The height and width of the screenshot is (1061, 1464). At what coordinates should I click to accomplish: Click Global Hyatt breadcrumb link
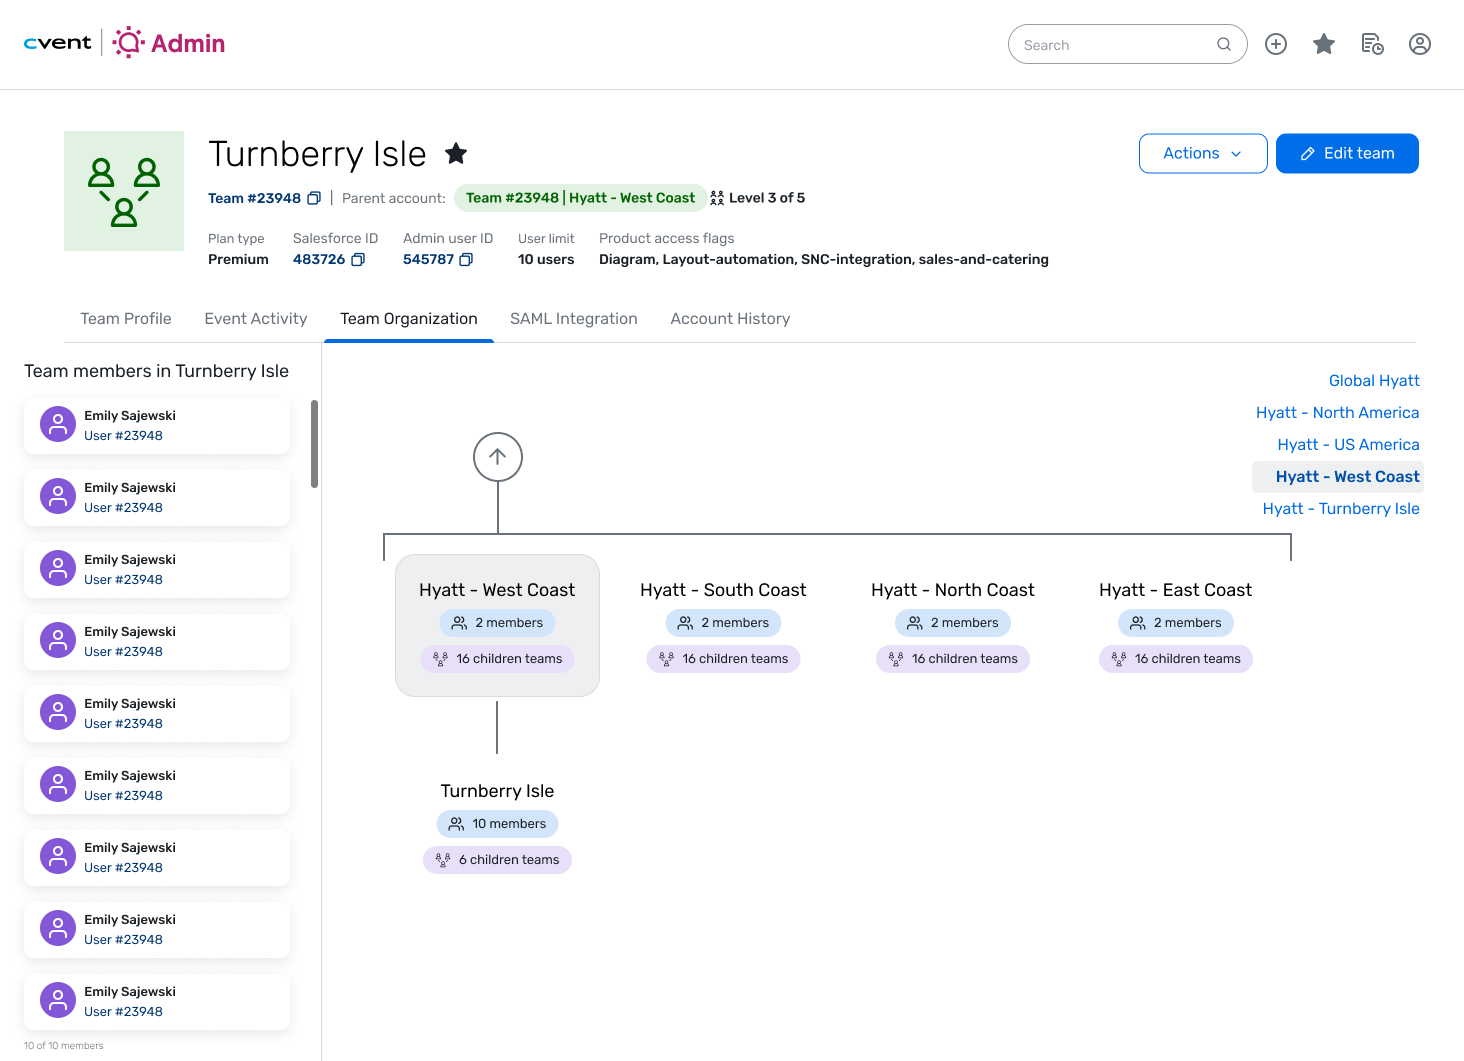(1374, 380)
